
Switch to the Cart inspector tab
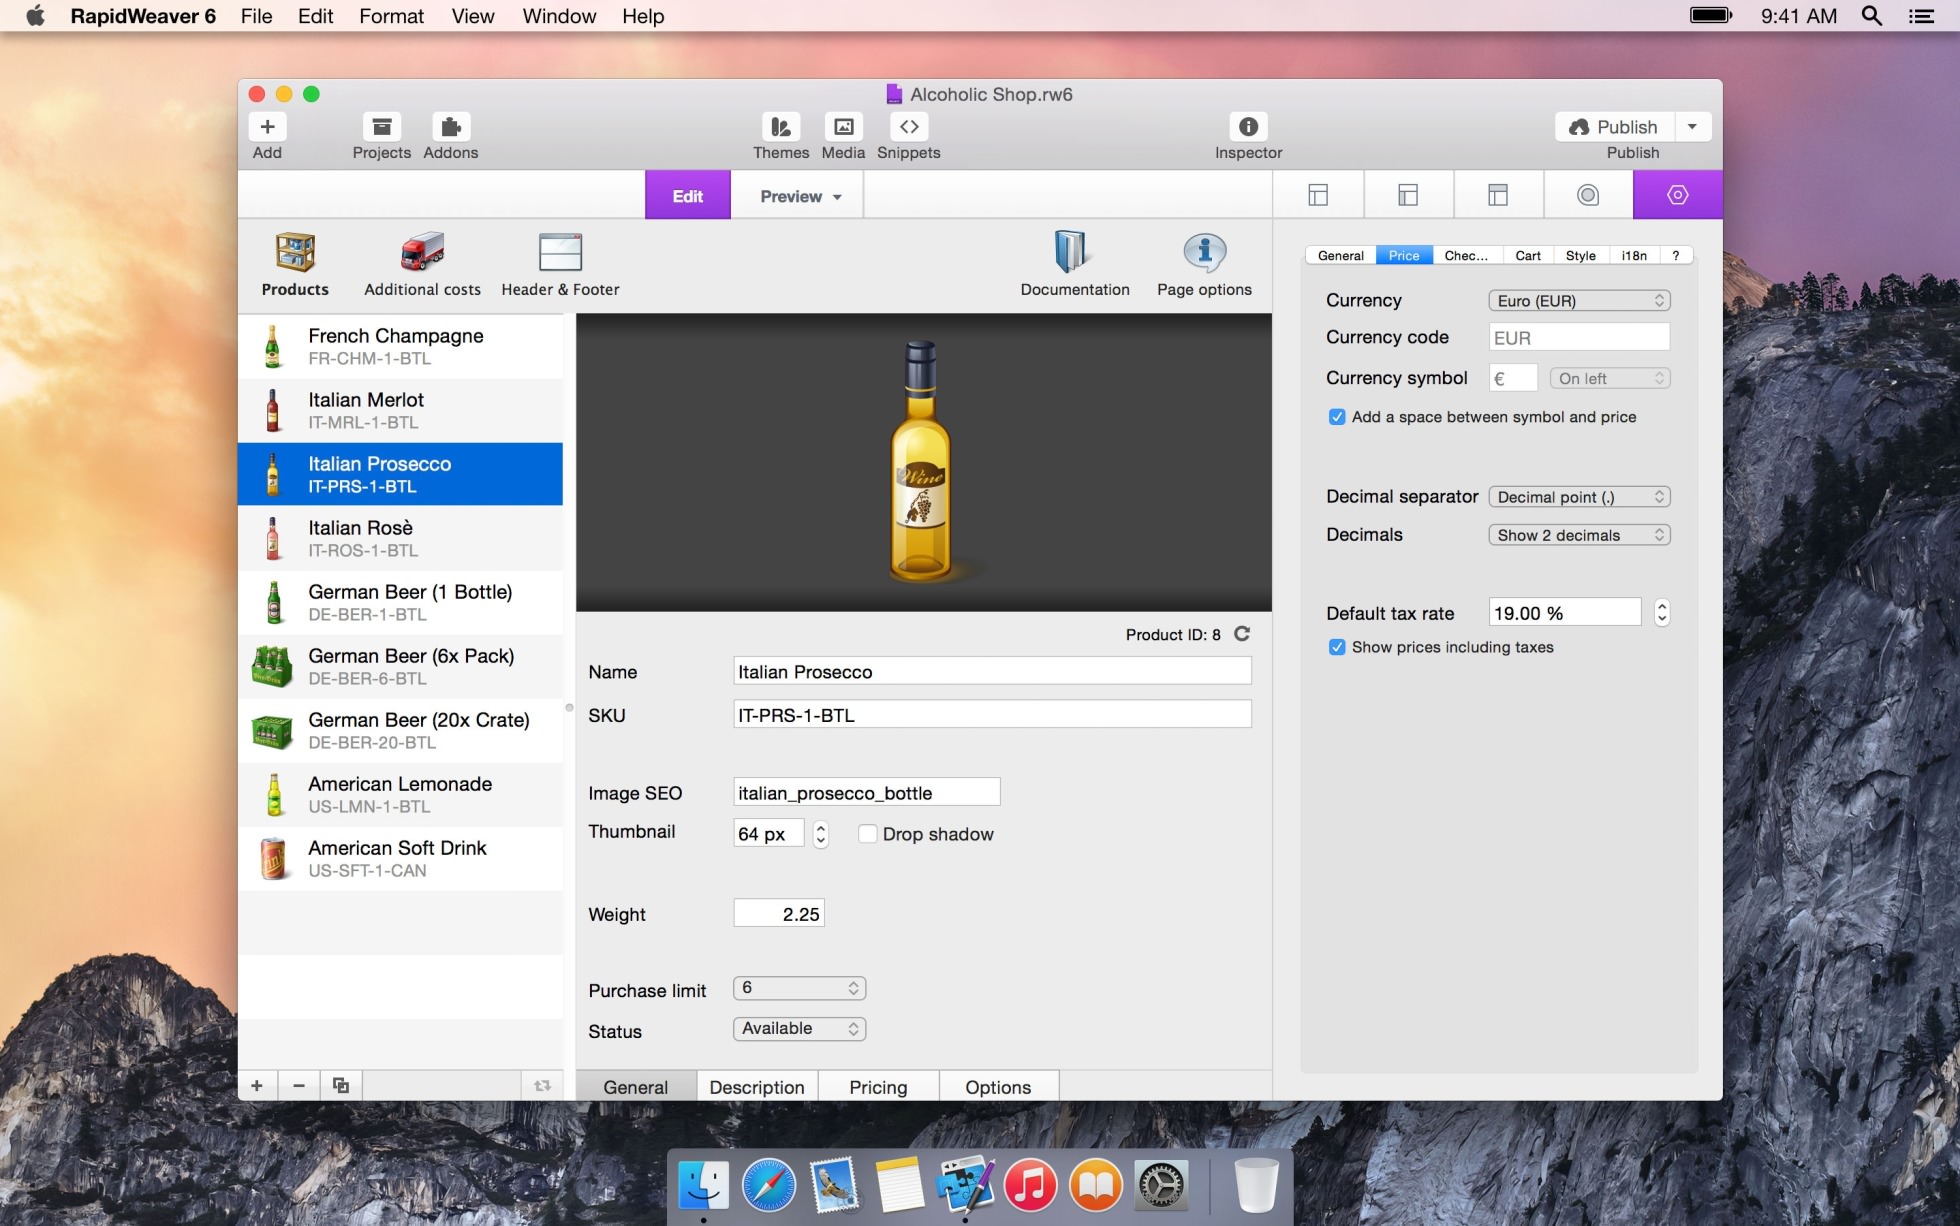pos(1528,256)
